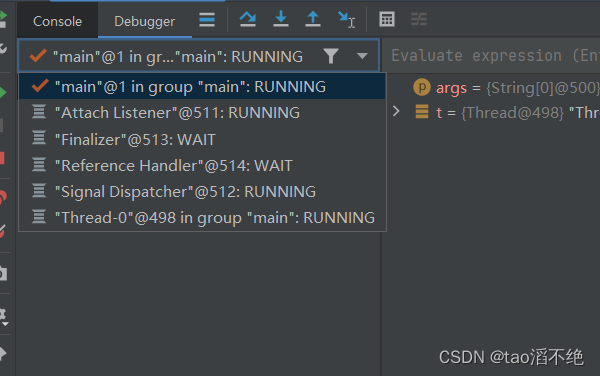600x376 pixels.
Task: Click the red Stop button in sidebar
Action: pos(2,158)
